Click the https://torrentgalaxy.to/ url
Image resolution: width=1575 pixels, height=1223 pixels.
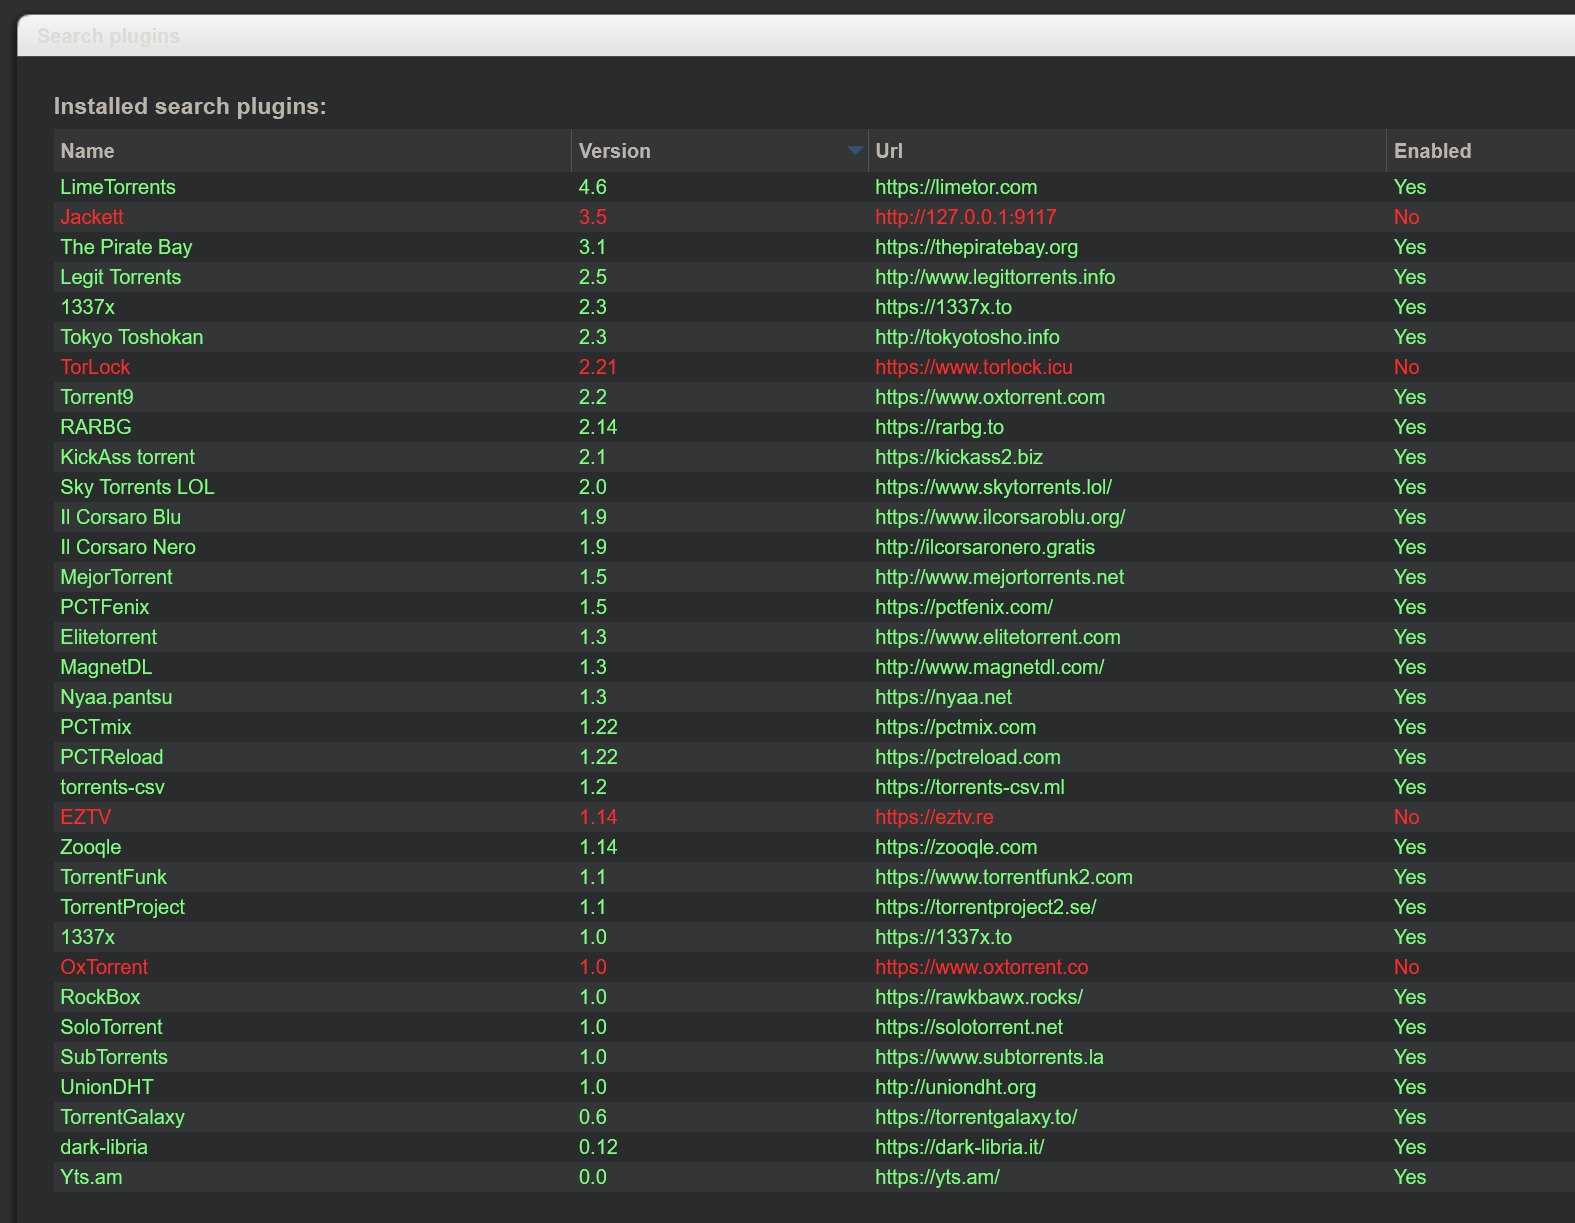[975, 1117]
